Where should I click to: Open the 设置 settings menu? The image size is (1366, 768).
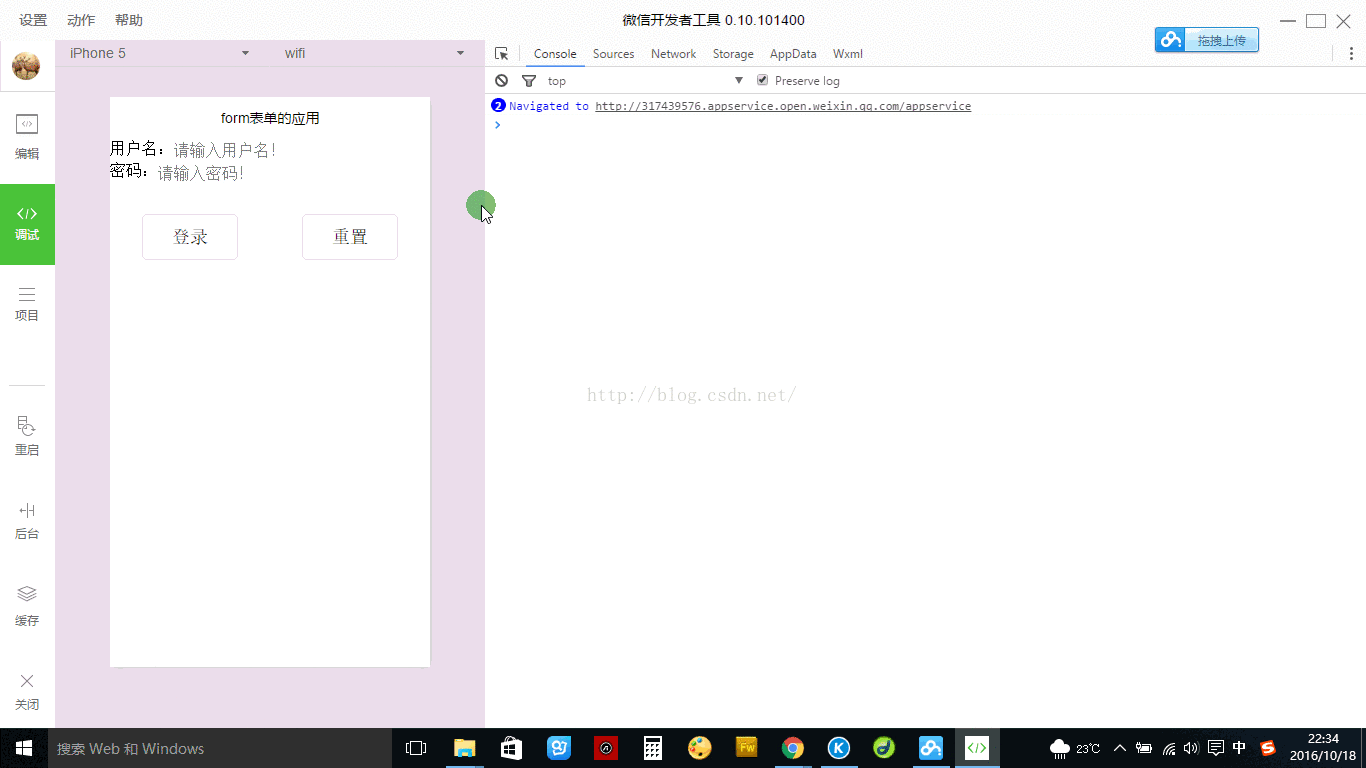[32, 19]
